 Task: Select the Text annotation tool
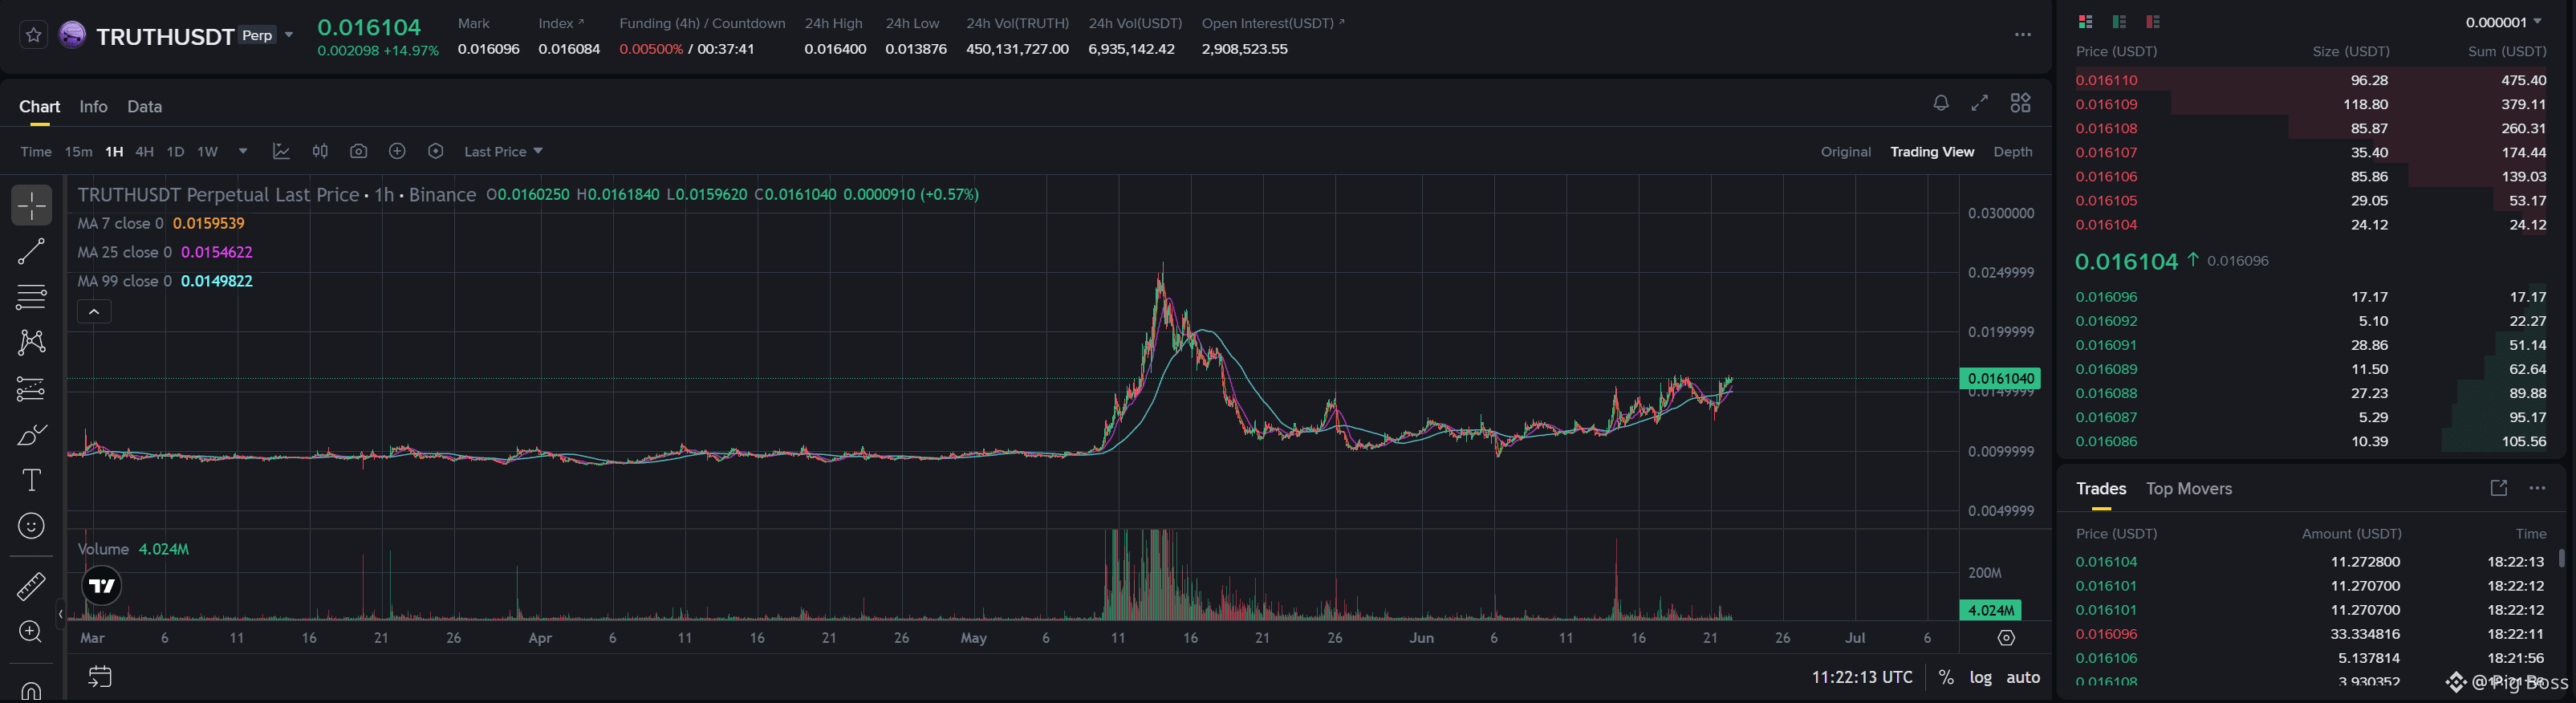click(x=31, y=480)
